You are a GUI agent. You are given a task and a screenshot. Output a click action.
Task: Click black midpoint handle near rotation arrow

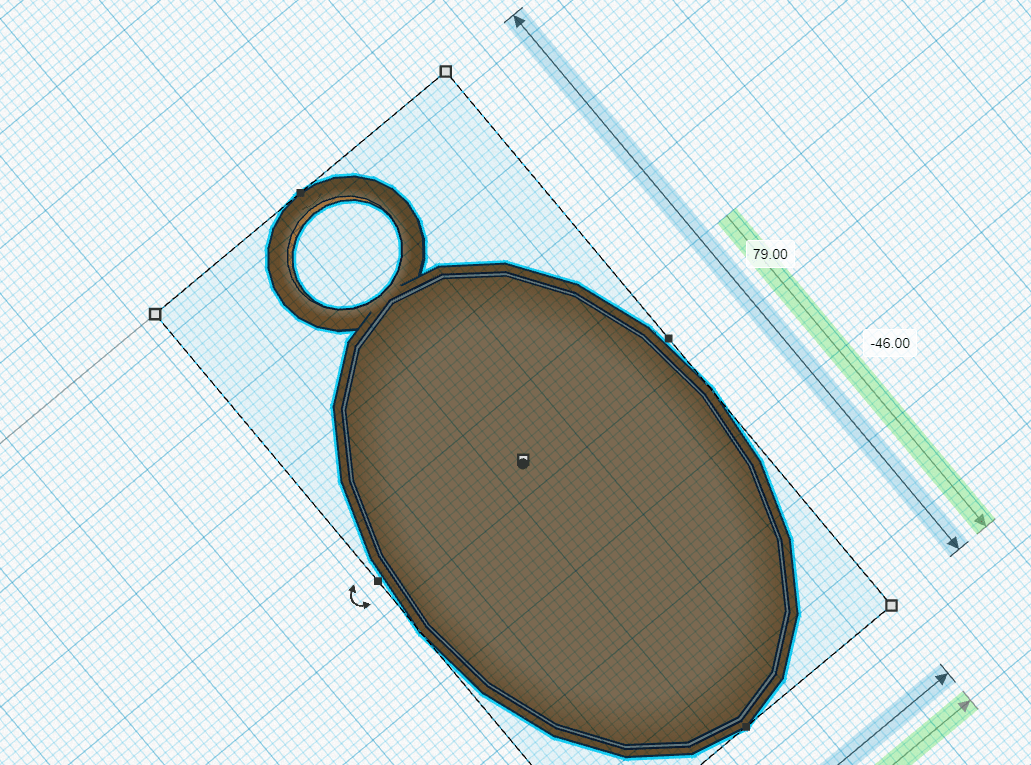378,581
